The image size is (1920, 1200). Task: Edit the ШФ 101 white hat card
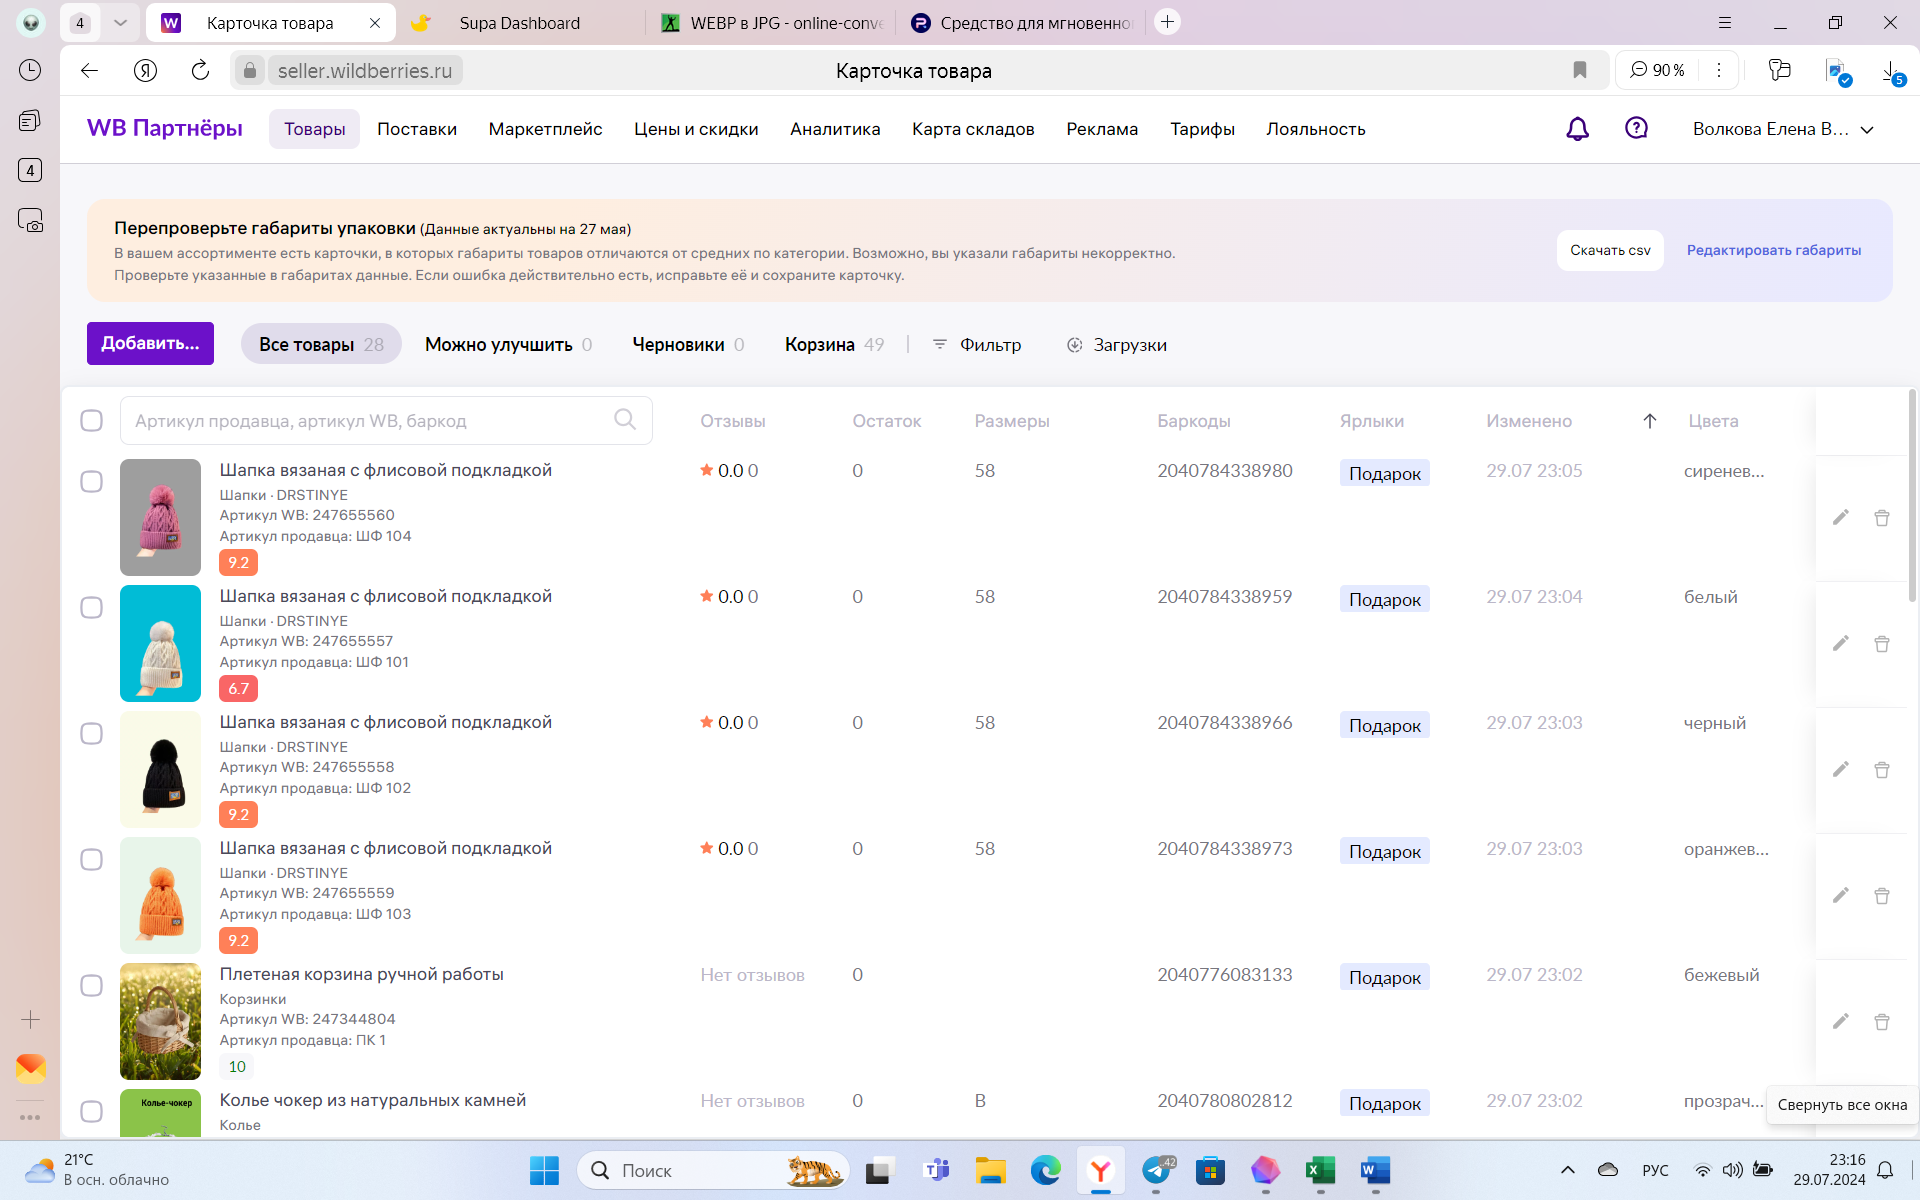coord(1840,643)
